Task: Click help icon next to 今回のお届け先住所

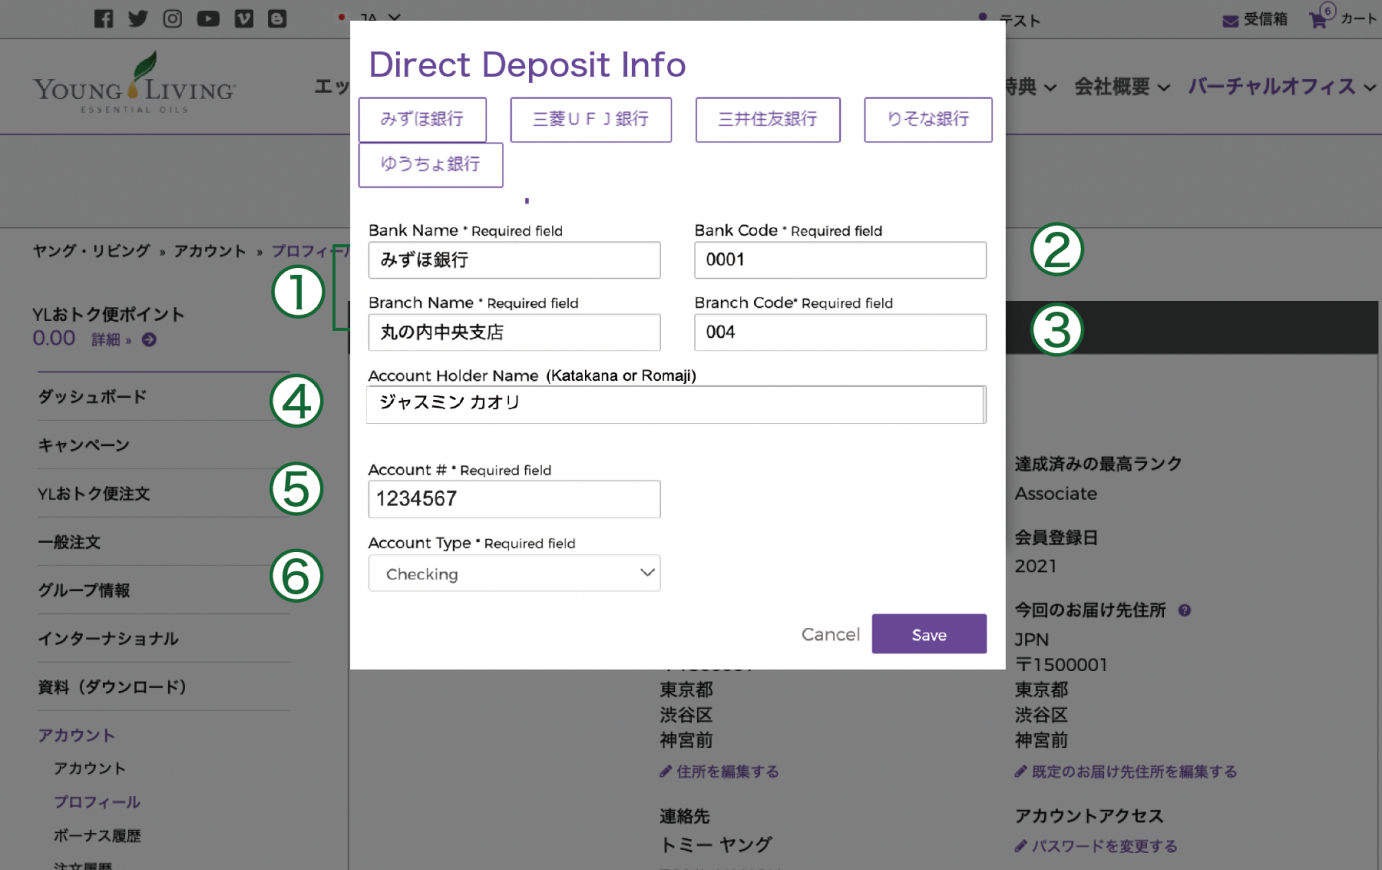Action: (x=1184, y=610)
